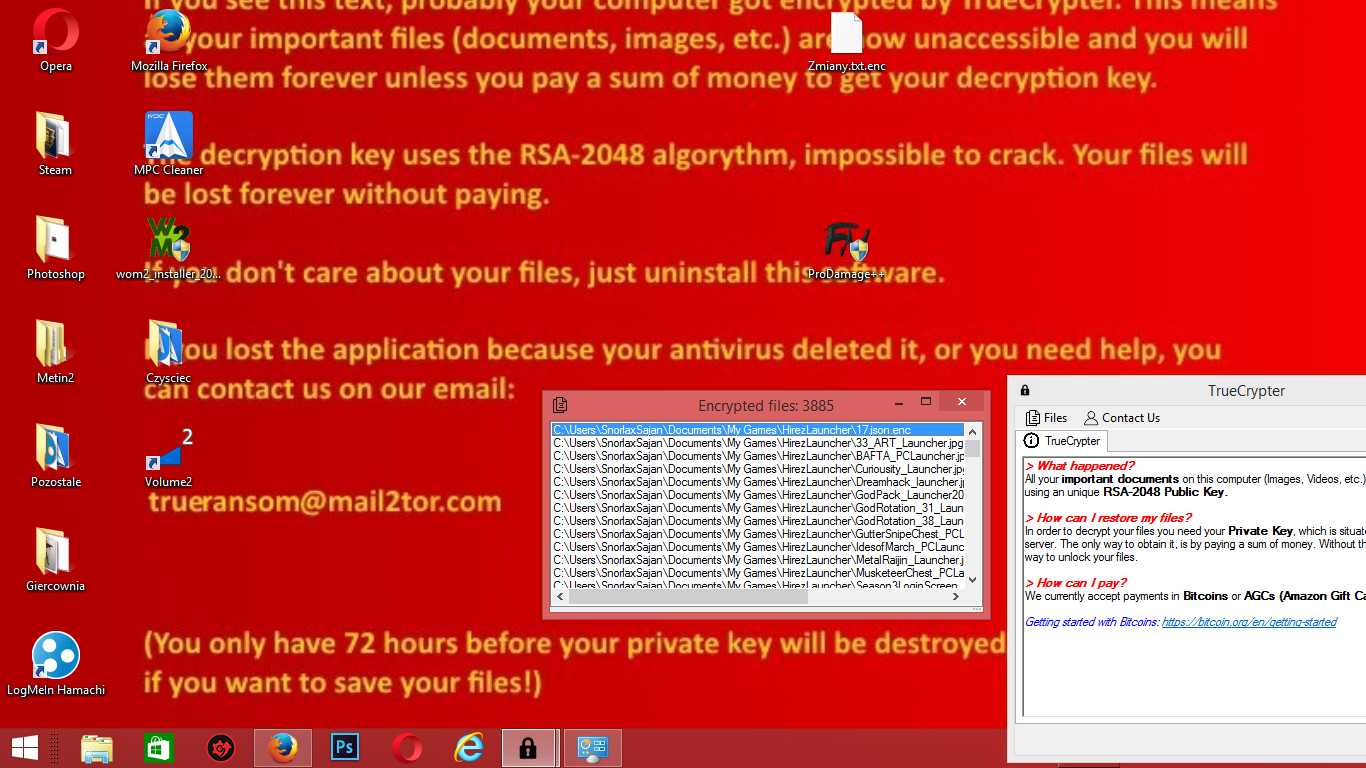Screen dimensions: 1366x768
Task: Select the 17.json.enc file row
Action: pyautogui.click(x=758, y=430)
